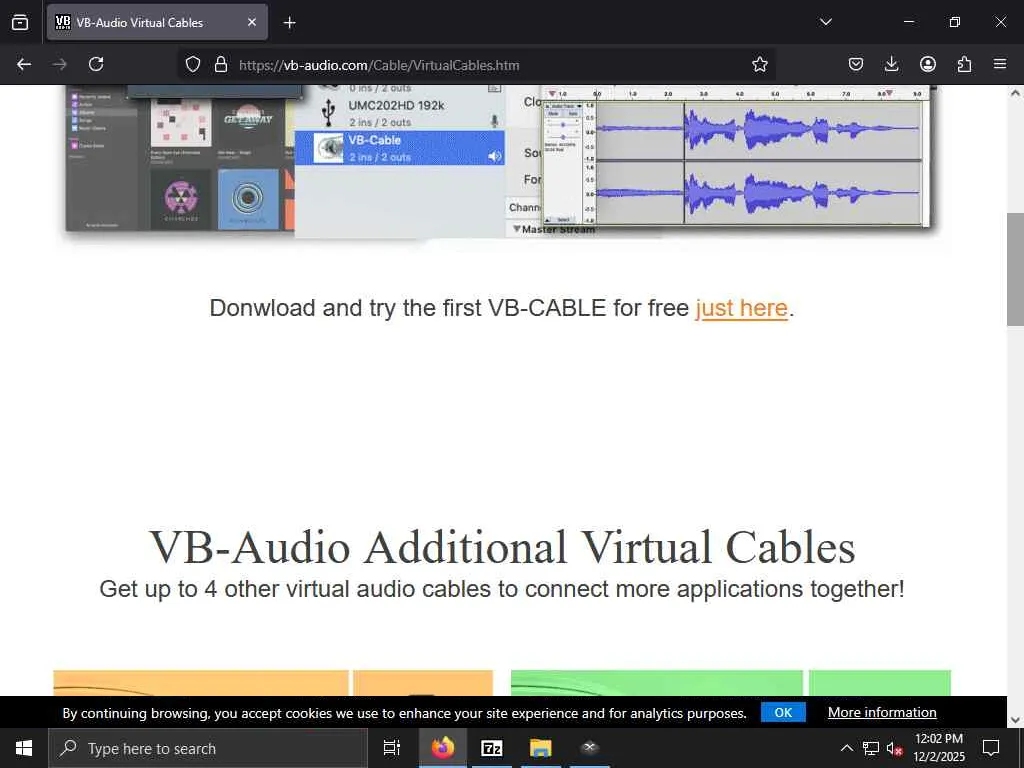This screenshot has width=1024, height=768.
Task: Save page to Pocket
Action: coord(856,64)
